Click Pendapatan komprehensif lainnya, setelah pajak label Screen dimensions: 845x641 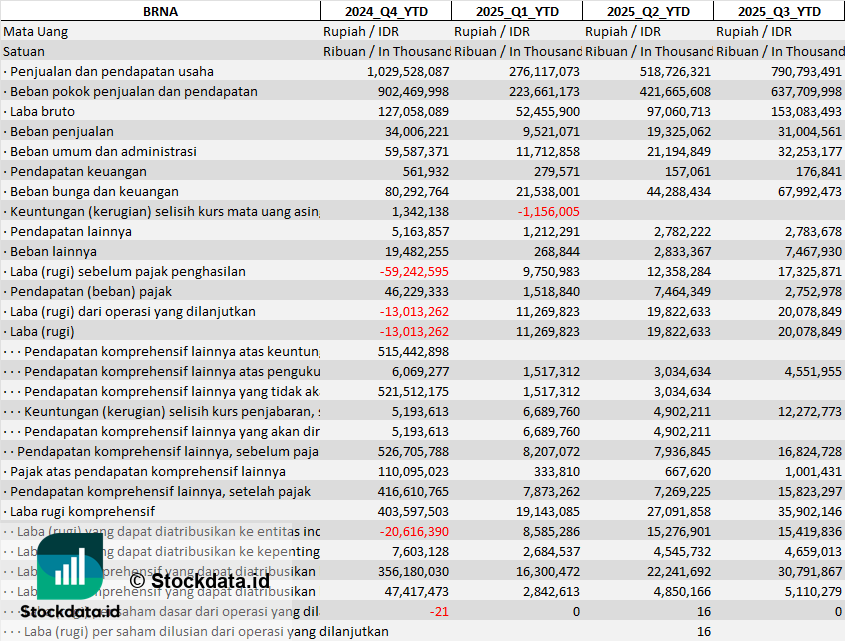[x=160, y=491]
